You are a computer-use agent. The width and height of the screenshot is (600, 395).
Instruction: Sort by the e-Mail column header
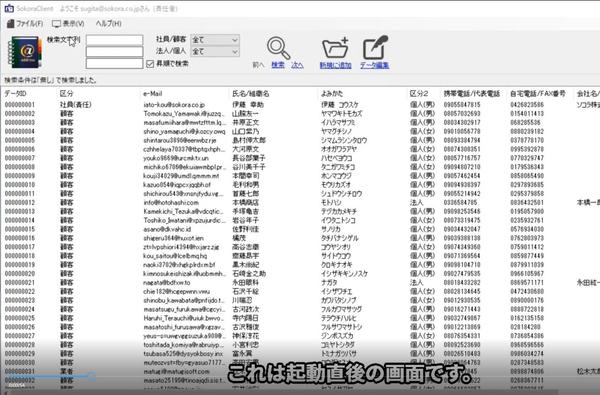point(153,94)
